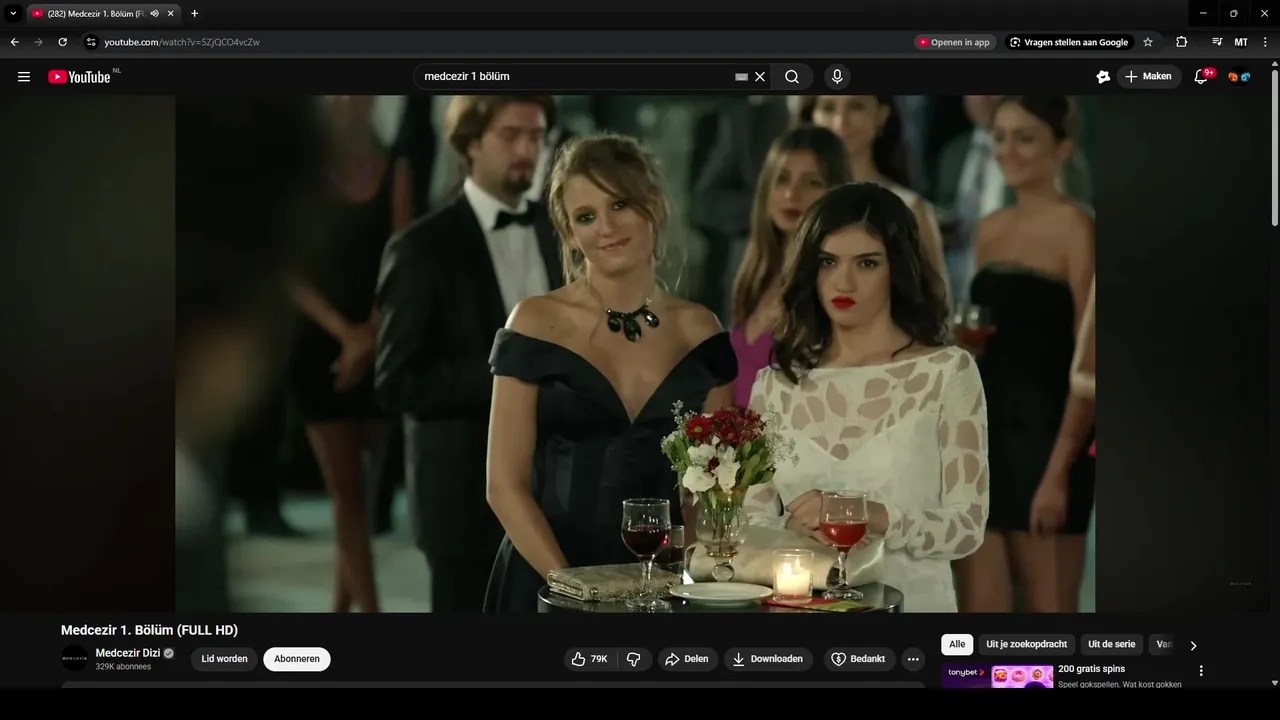Open the media control icon in toolbar
The height and width of the screenshot is (720, 1280).
tap(1217, 42)
